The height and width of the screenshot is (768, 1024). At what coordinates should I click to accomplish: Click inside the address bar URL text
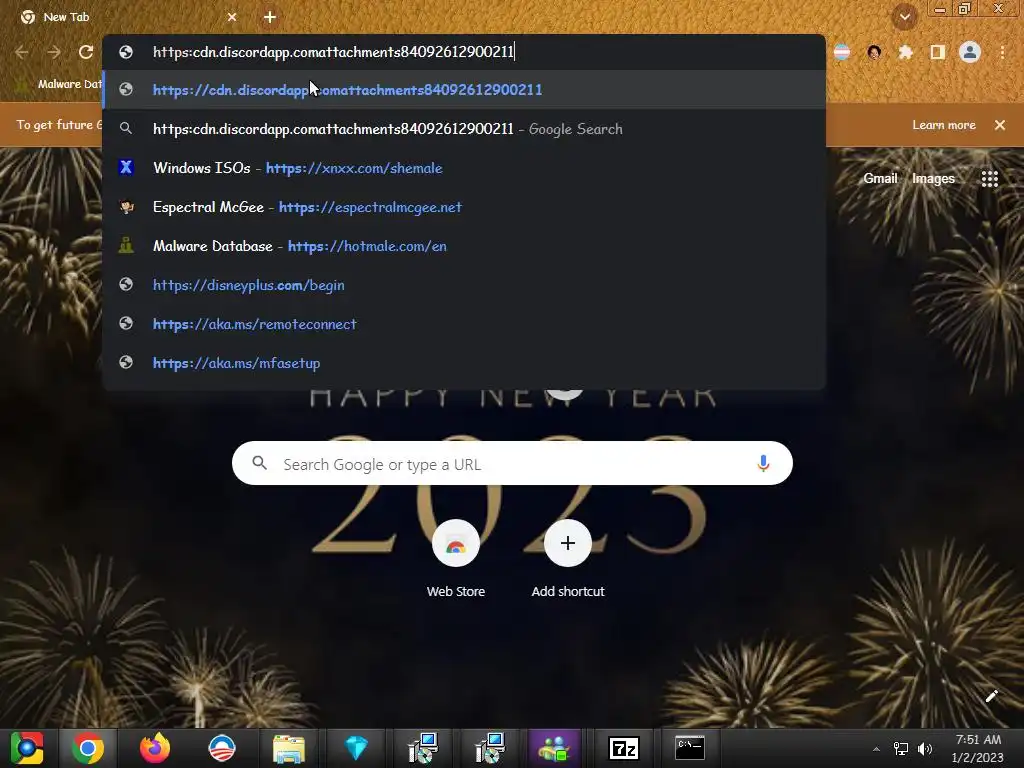(x=334, y=52)
